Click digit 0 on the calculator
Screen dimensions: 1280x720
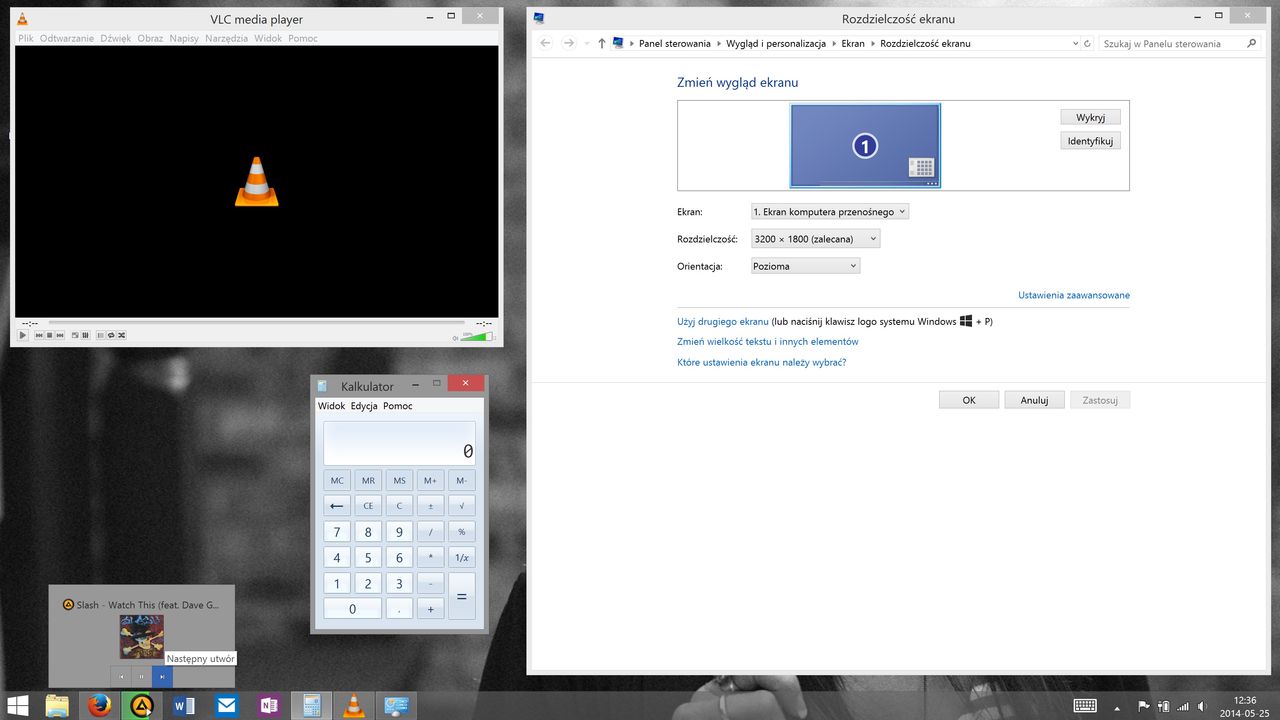pos(352,609)
